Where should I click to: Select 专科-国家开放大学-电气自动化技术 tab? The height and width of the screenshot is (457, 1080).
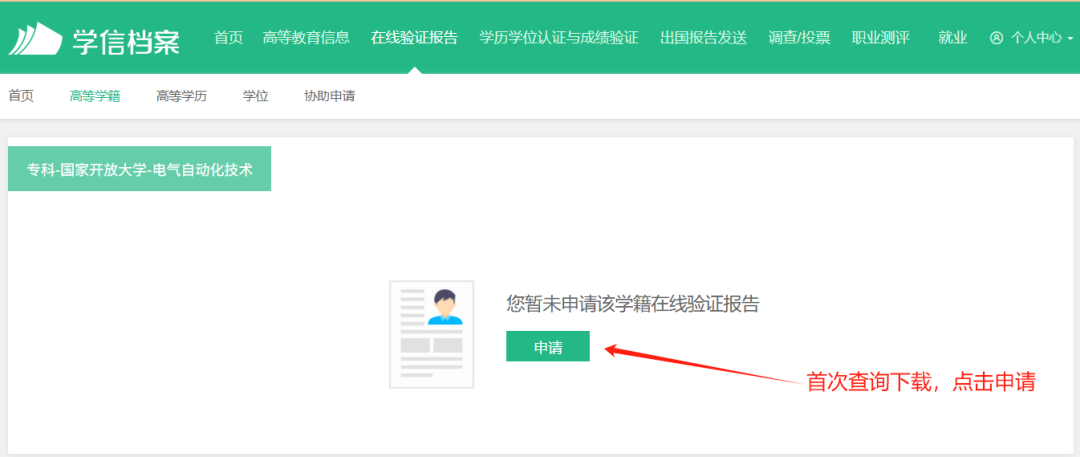click(x=139, y=169)
